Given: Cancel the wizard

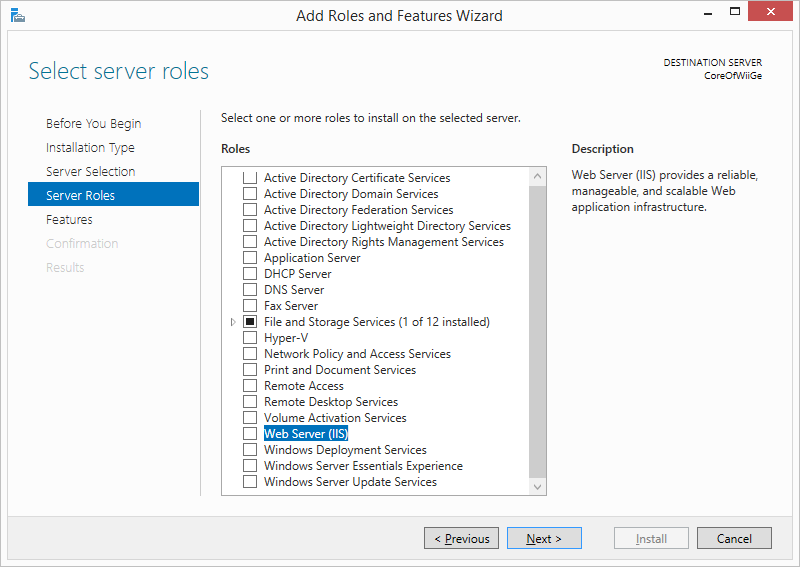Looking at the screenshot, I should [734, 538].
